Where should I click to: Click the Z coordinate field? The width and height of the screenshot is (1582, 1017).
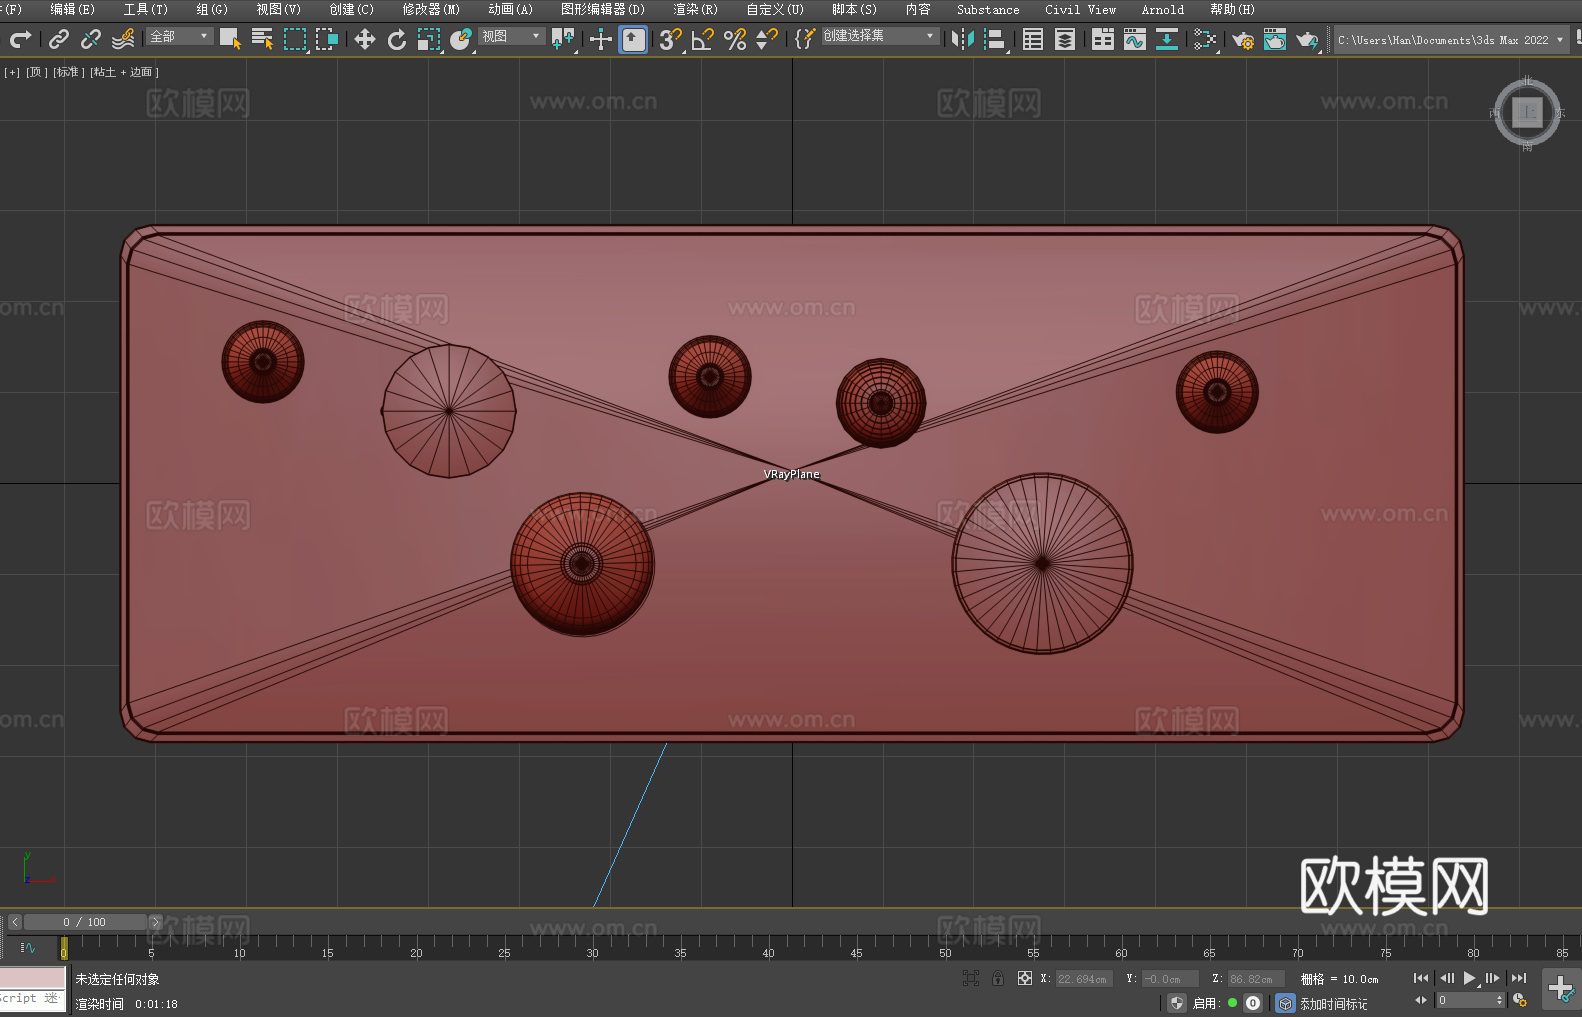tap(1255, 979)
